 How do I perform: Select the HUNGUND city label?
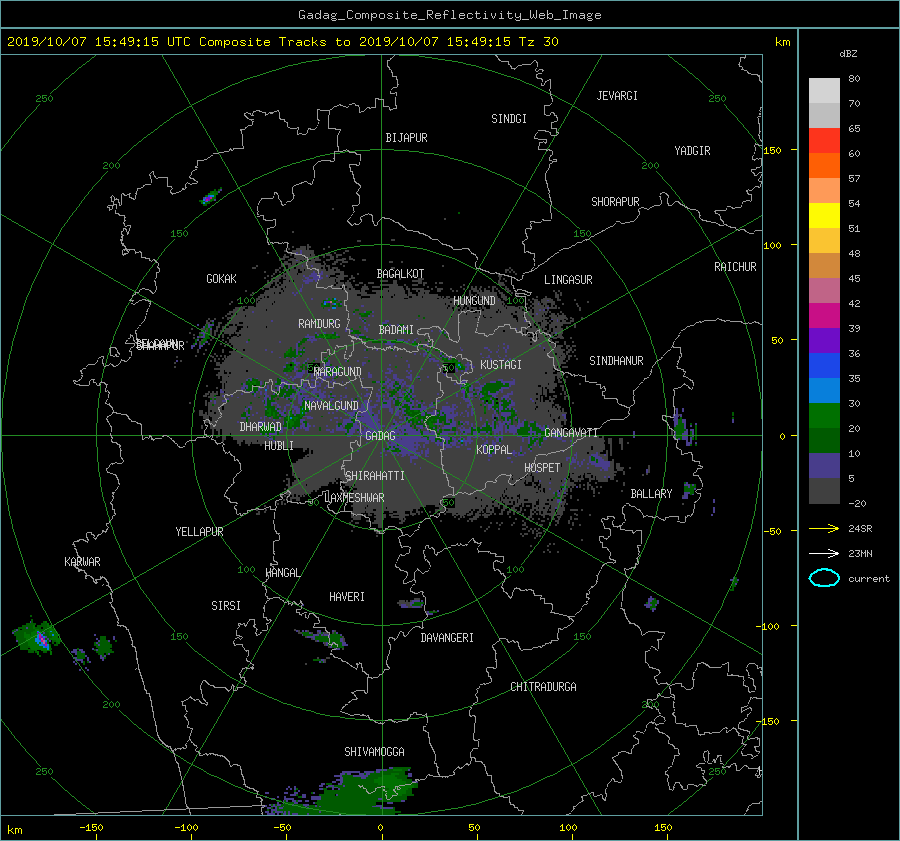click(x=474, y=301)
